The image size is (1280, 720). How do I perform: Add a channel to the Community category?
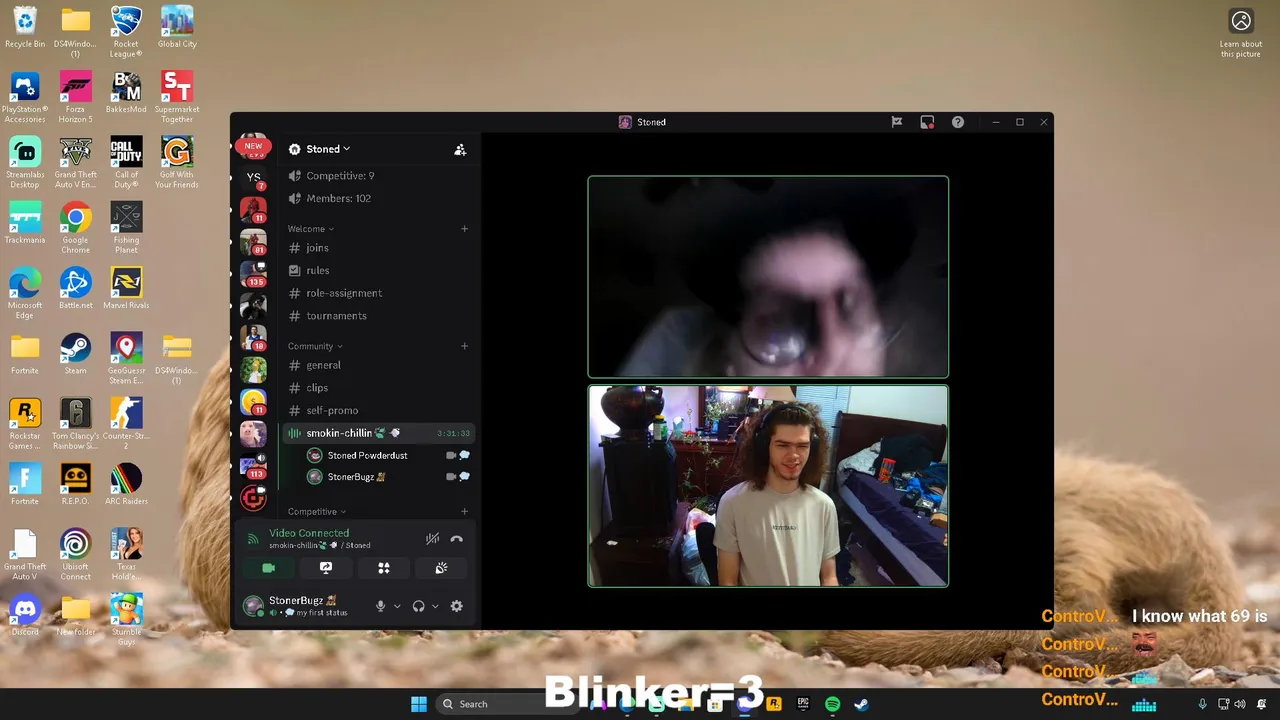pos(464,346)
